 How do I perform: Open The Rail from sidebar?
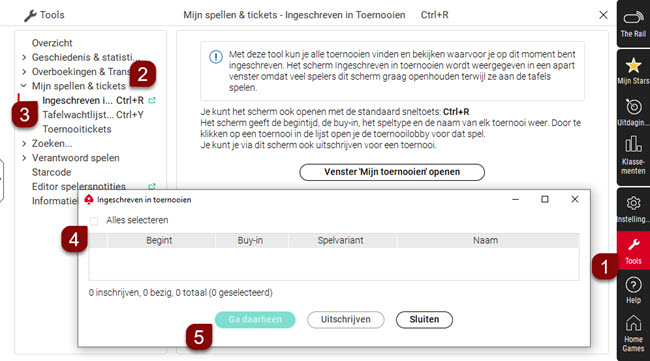(633, 24)
